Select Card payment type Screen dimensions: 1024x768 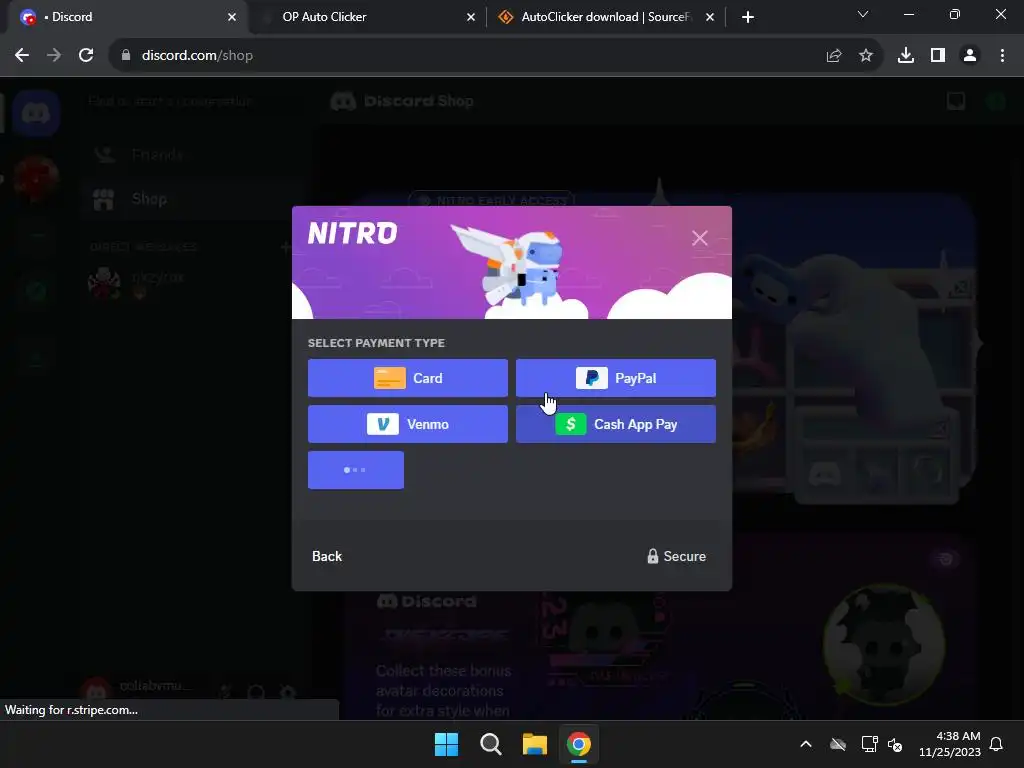point(408,378)
